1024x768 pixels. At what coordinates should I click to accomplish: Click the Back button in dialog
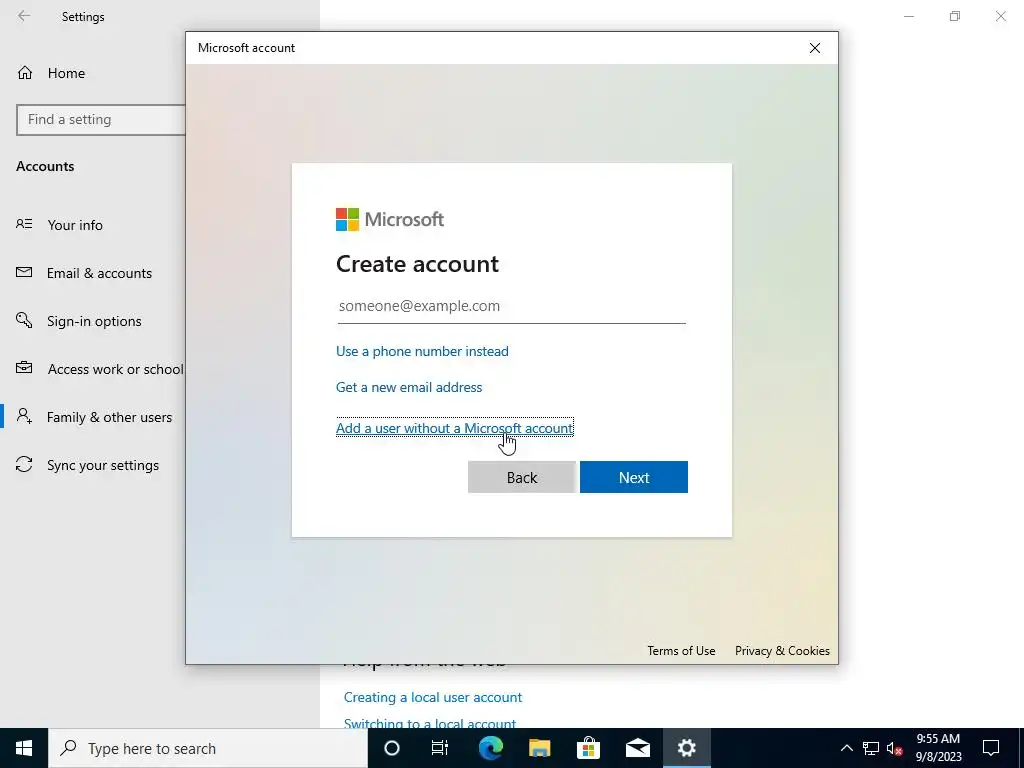[522, 477]
